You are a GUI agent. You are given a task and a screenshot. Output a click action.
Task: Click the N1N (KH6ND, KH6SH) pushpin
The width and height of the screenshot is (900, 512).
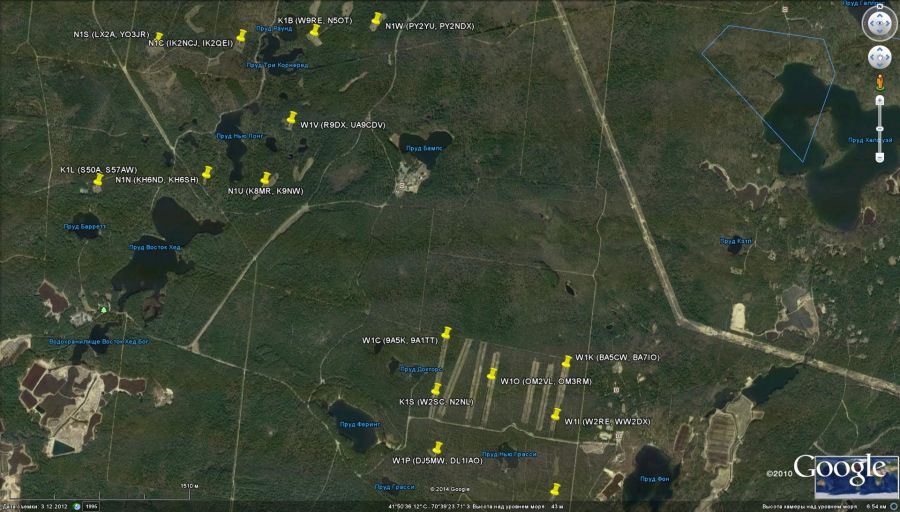[207, 173]
